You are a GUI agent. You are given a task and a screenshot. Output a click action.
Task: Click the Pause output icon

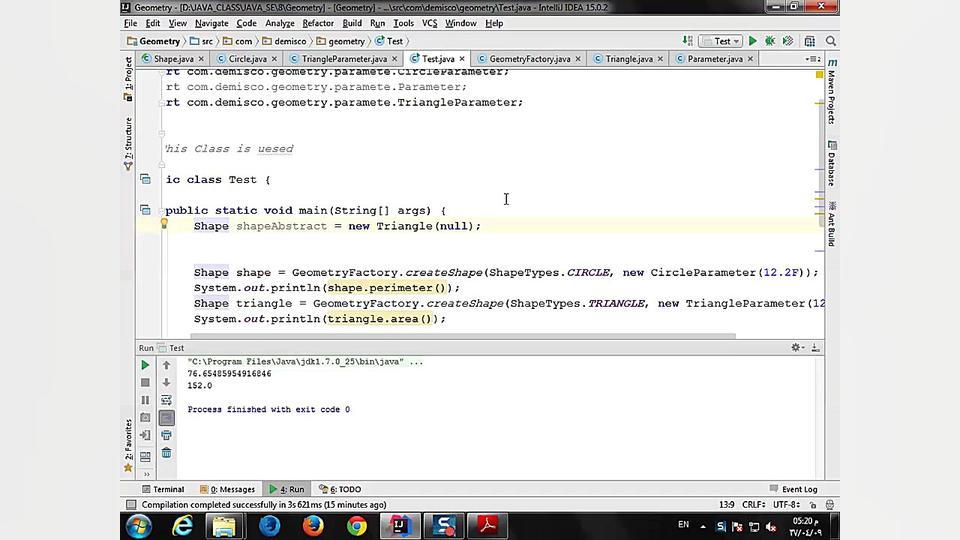pos(145,400)
